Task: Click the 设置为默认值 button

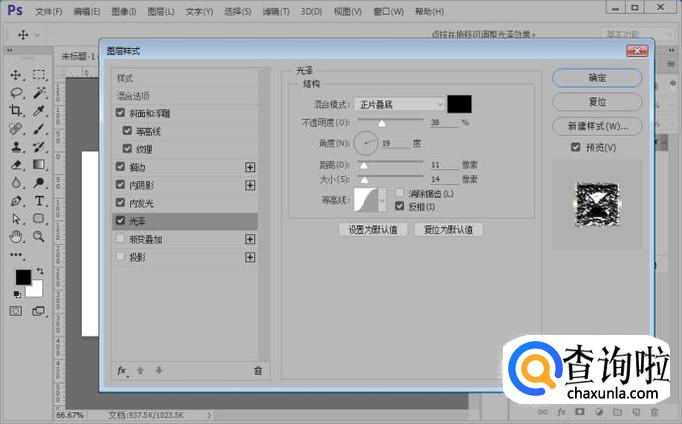Action: click(373, 229)
